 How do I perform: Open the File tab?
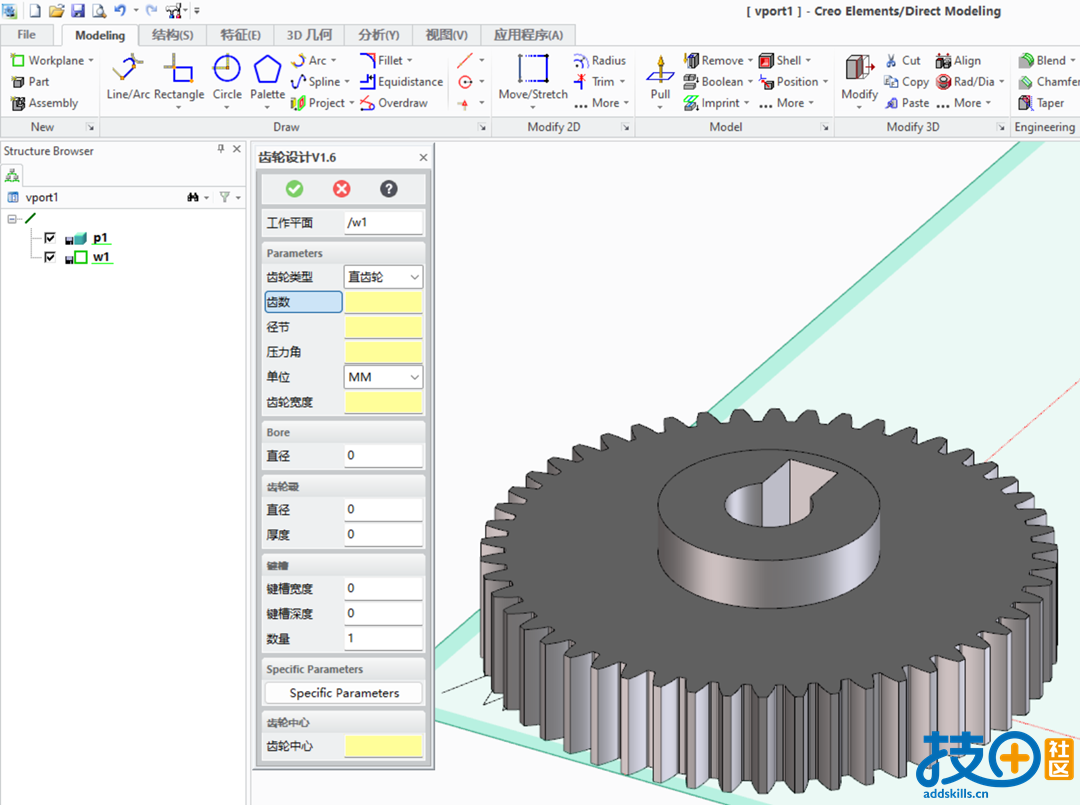(27, 34)
